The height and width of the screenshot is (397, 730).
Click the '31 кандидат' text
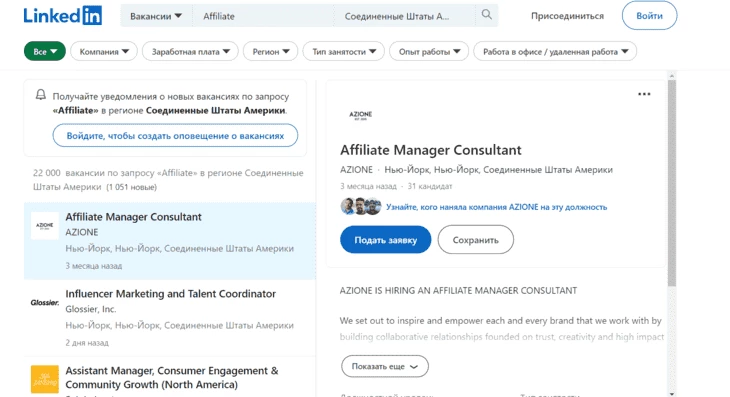click(x=430, y=186)
